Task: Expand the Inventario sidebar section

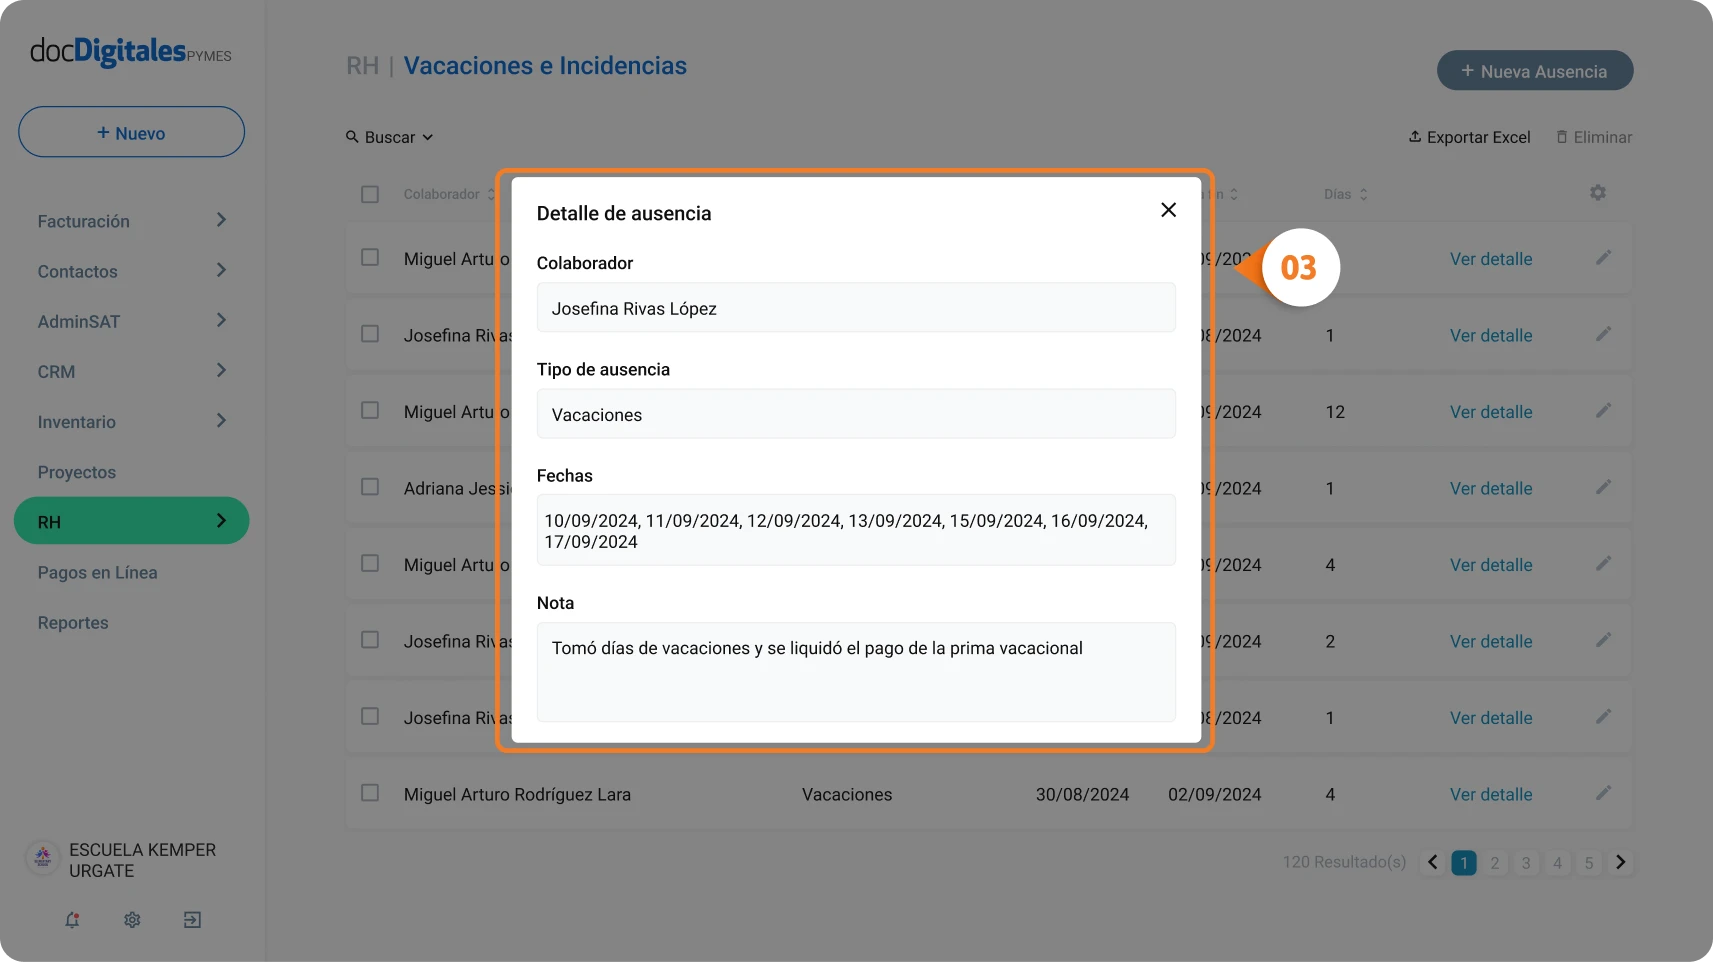Action: [x=132, y=422]
